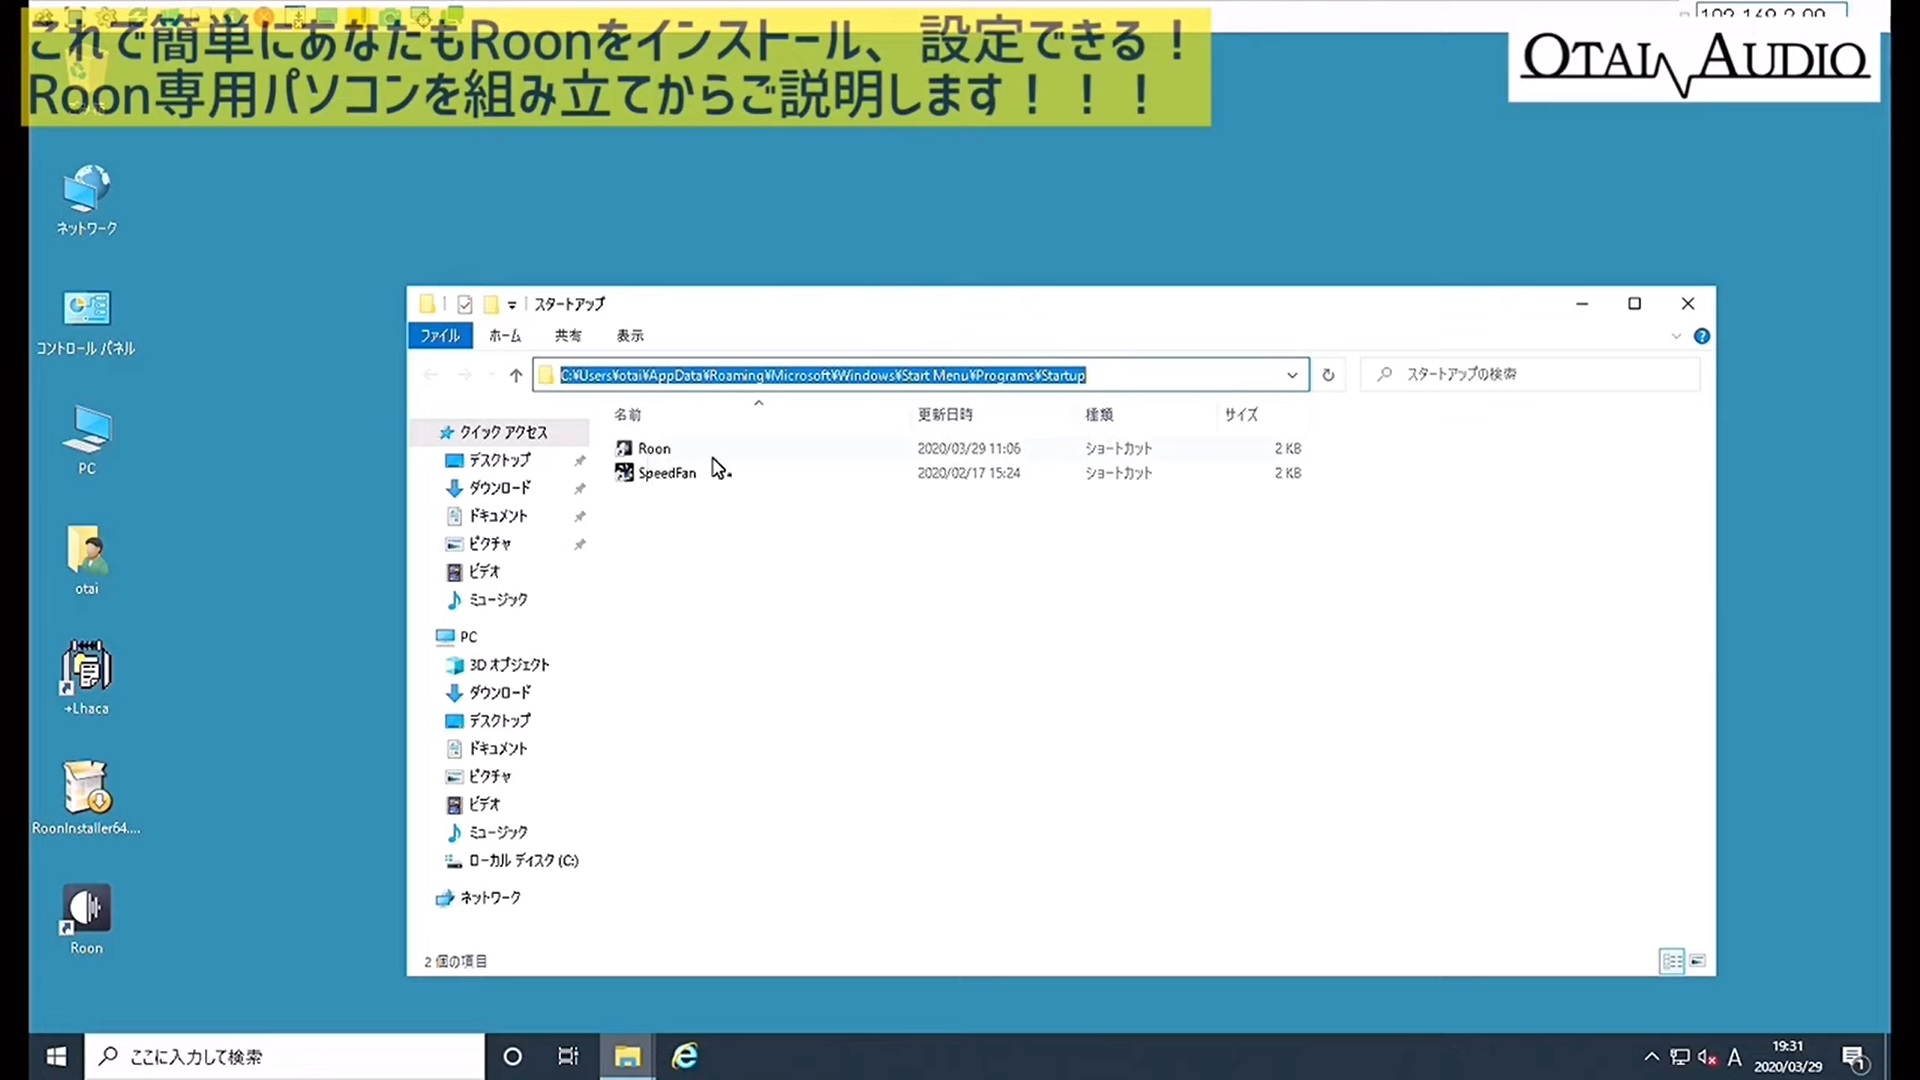Viewport: 1920px width, 1080px height.
Task: Select the Roon shortcut in Startup folder
Action: pyautogui.click(x=654, y=448)
